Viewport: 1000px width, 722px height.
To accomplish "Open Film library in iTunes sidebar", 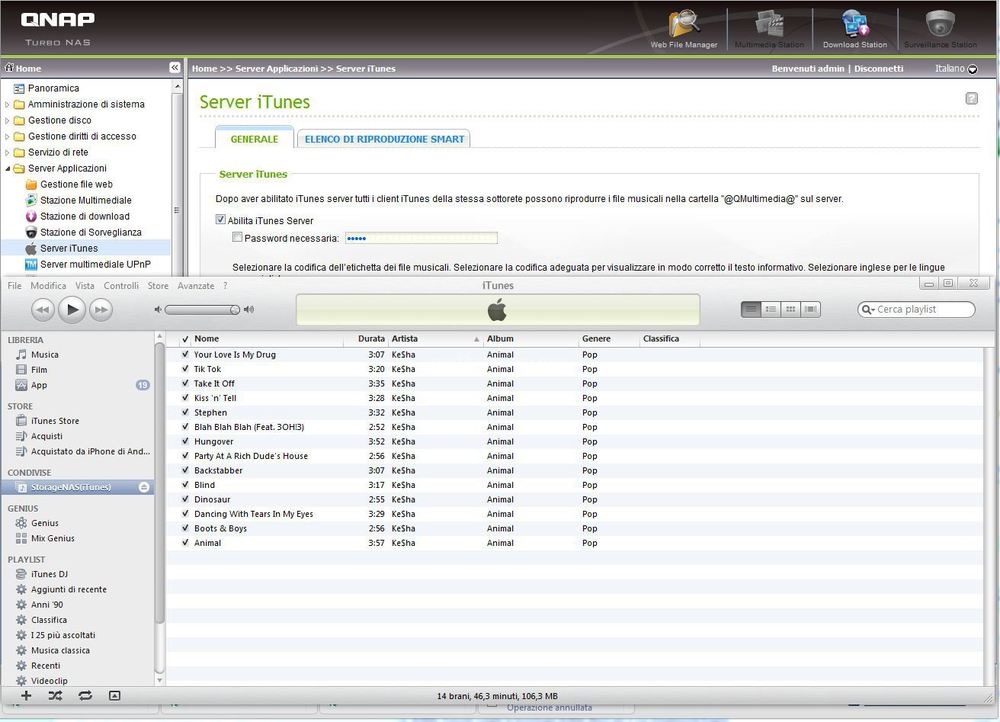I will click(39, 370).
